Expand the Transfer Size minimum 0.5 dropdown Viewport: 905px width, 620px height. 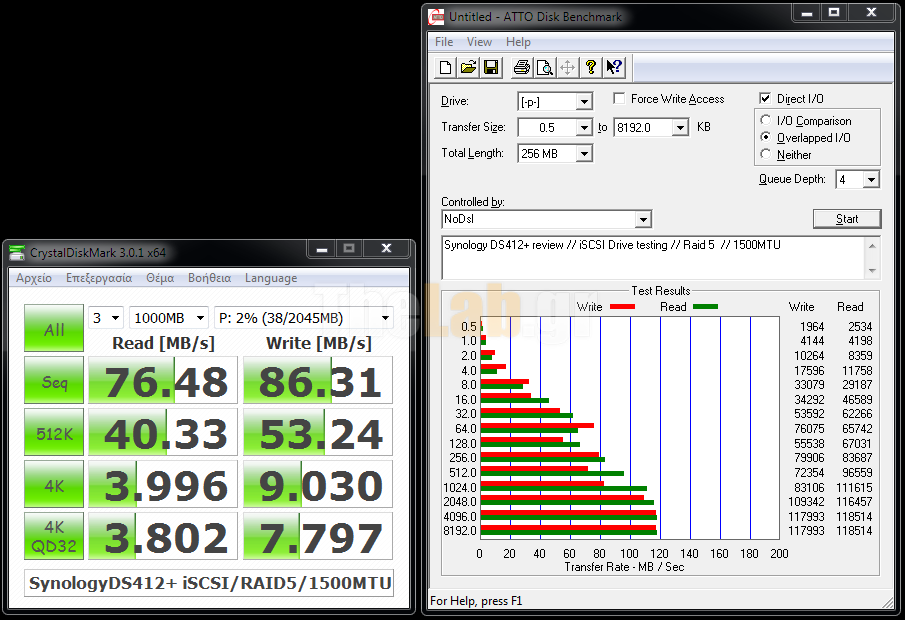coord(584,128)
